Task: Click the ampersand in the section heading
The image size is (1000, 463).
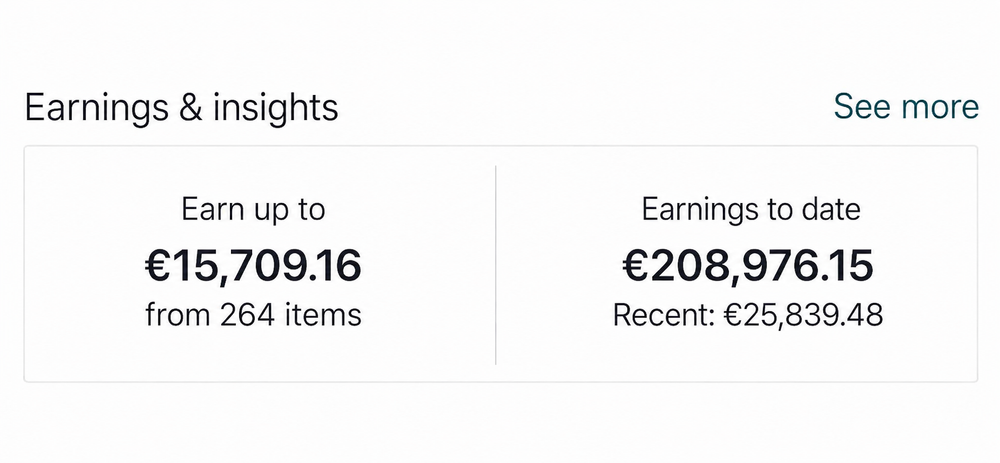Action: coord(191,107)
